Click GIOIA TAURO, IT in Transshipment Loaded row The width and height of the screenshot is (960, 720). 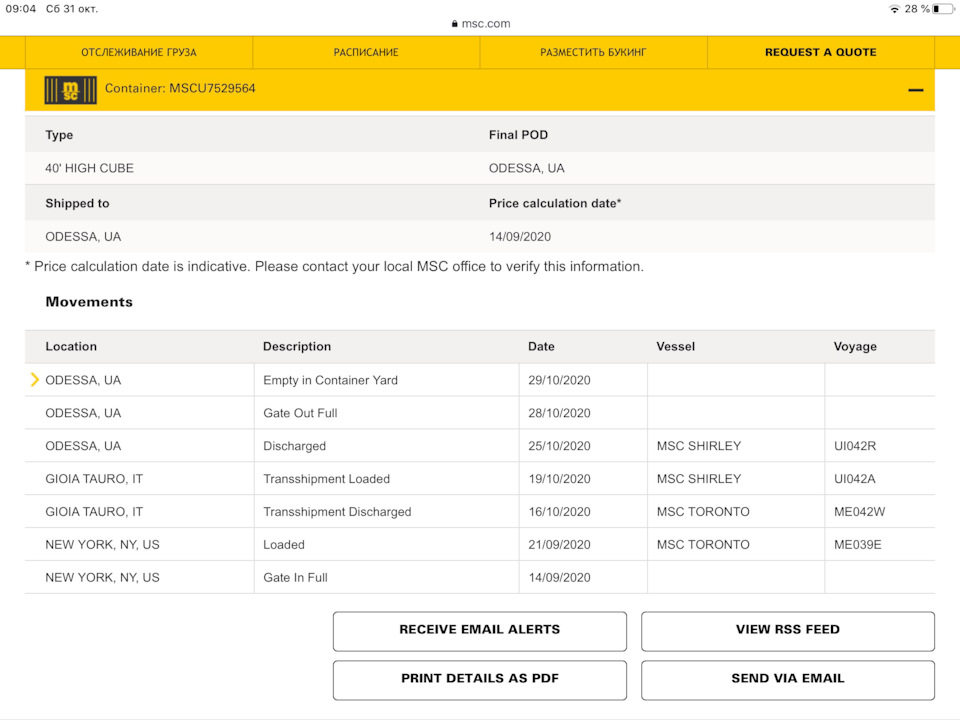pos(94,479)
